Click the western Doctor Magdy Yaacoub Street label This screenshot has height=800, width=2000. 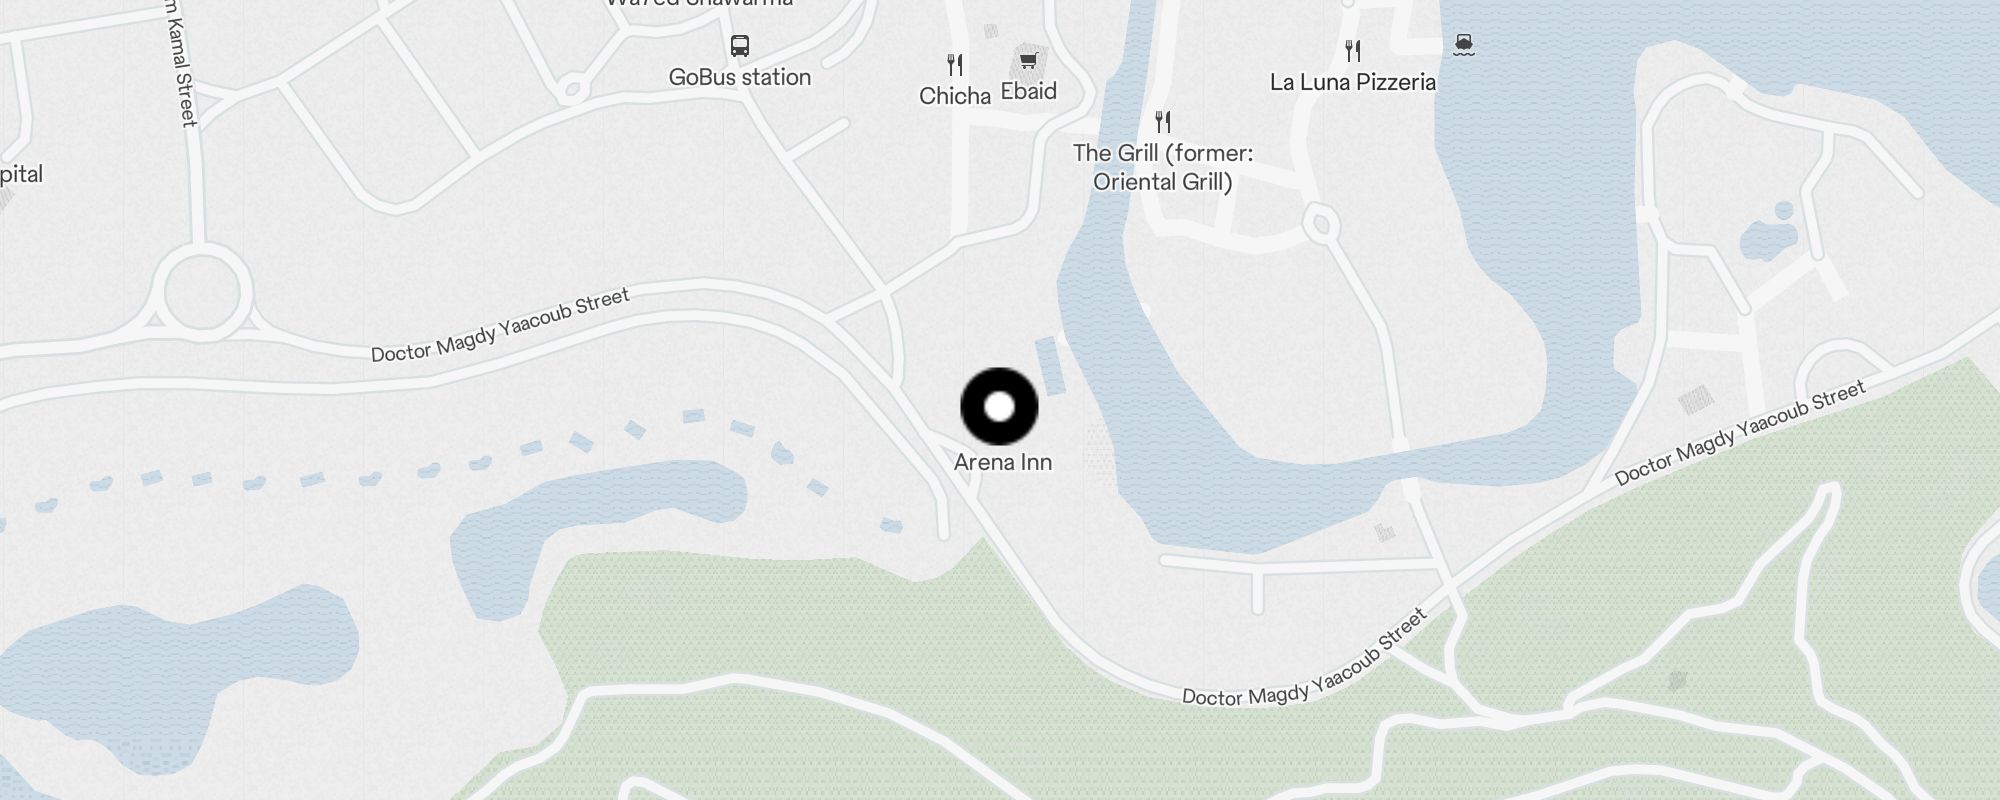point(500,325)
